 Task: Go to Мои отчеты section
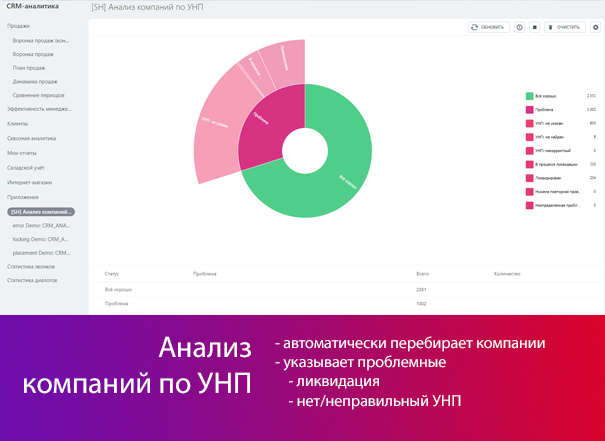[21, 153]
